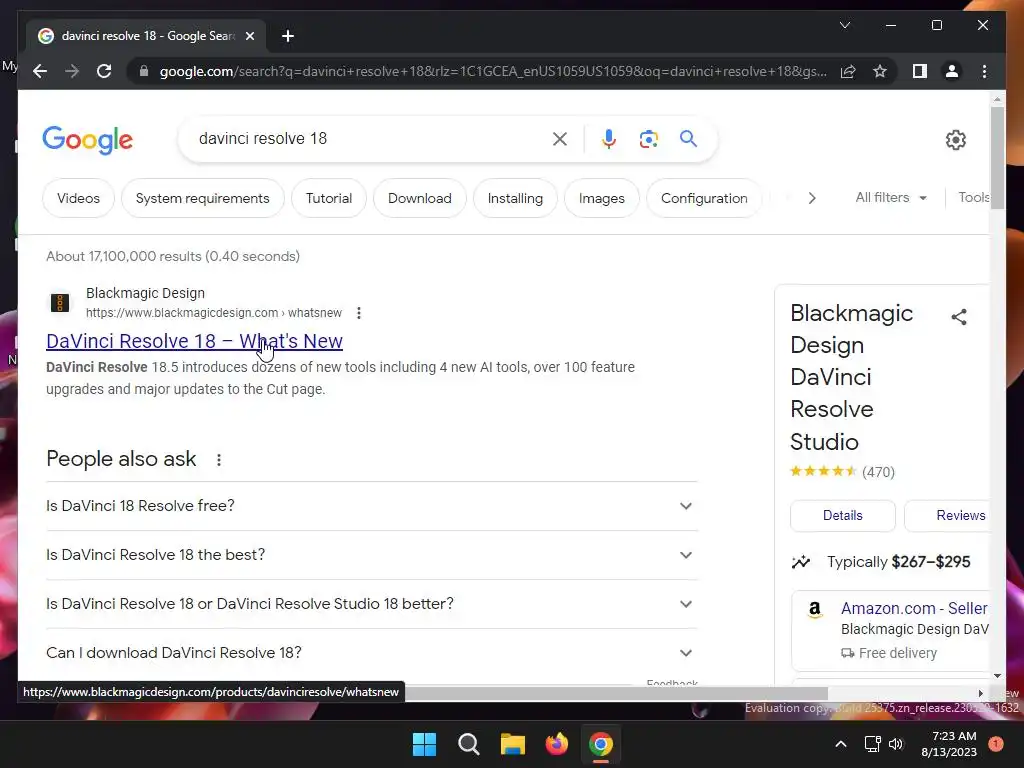Open the Chrome profile avatar icon

[952, 71]
